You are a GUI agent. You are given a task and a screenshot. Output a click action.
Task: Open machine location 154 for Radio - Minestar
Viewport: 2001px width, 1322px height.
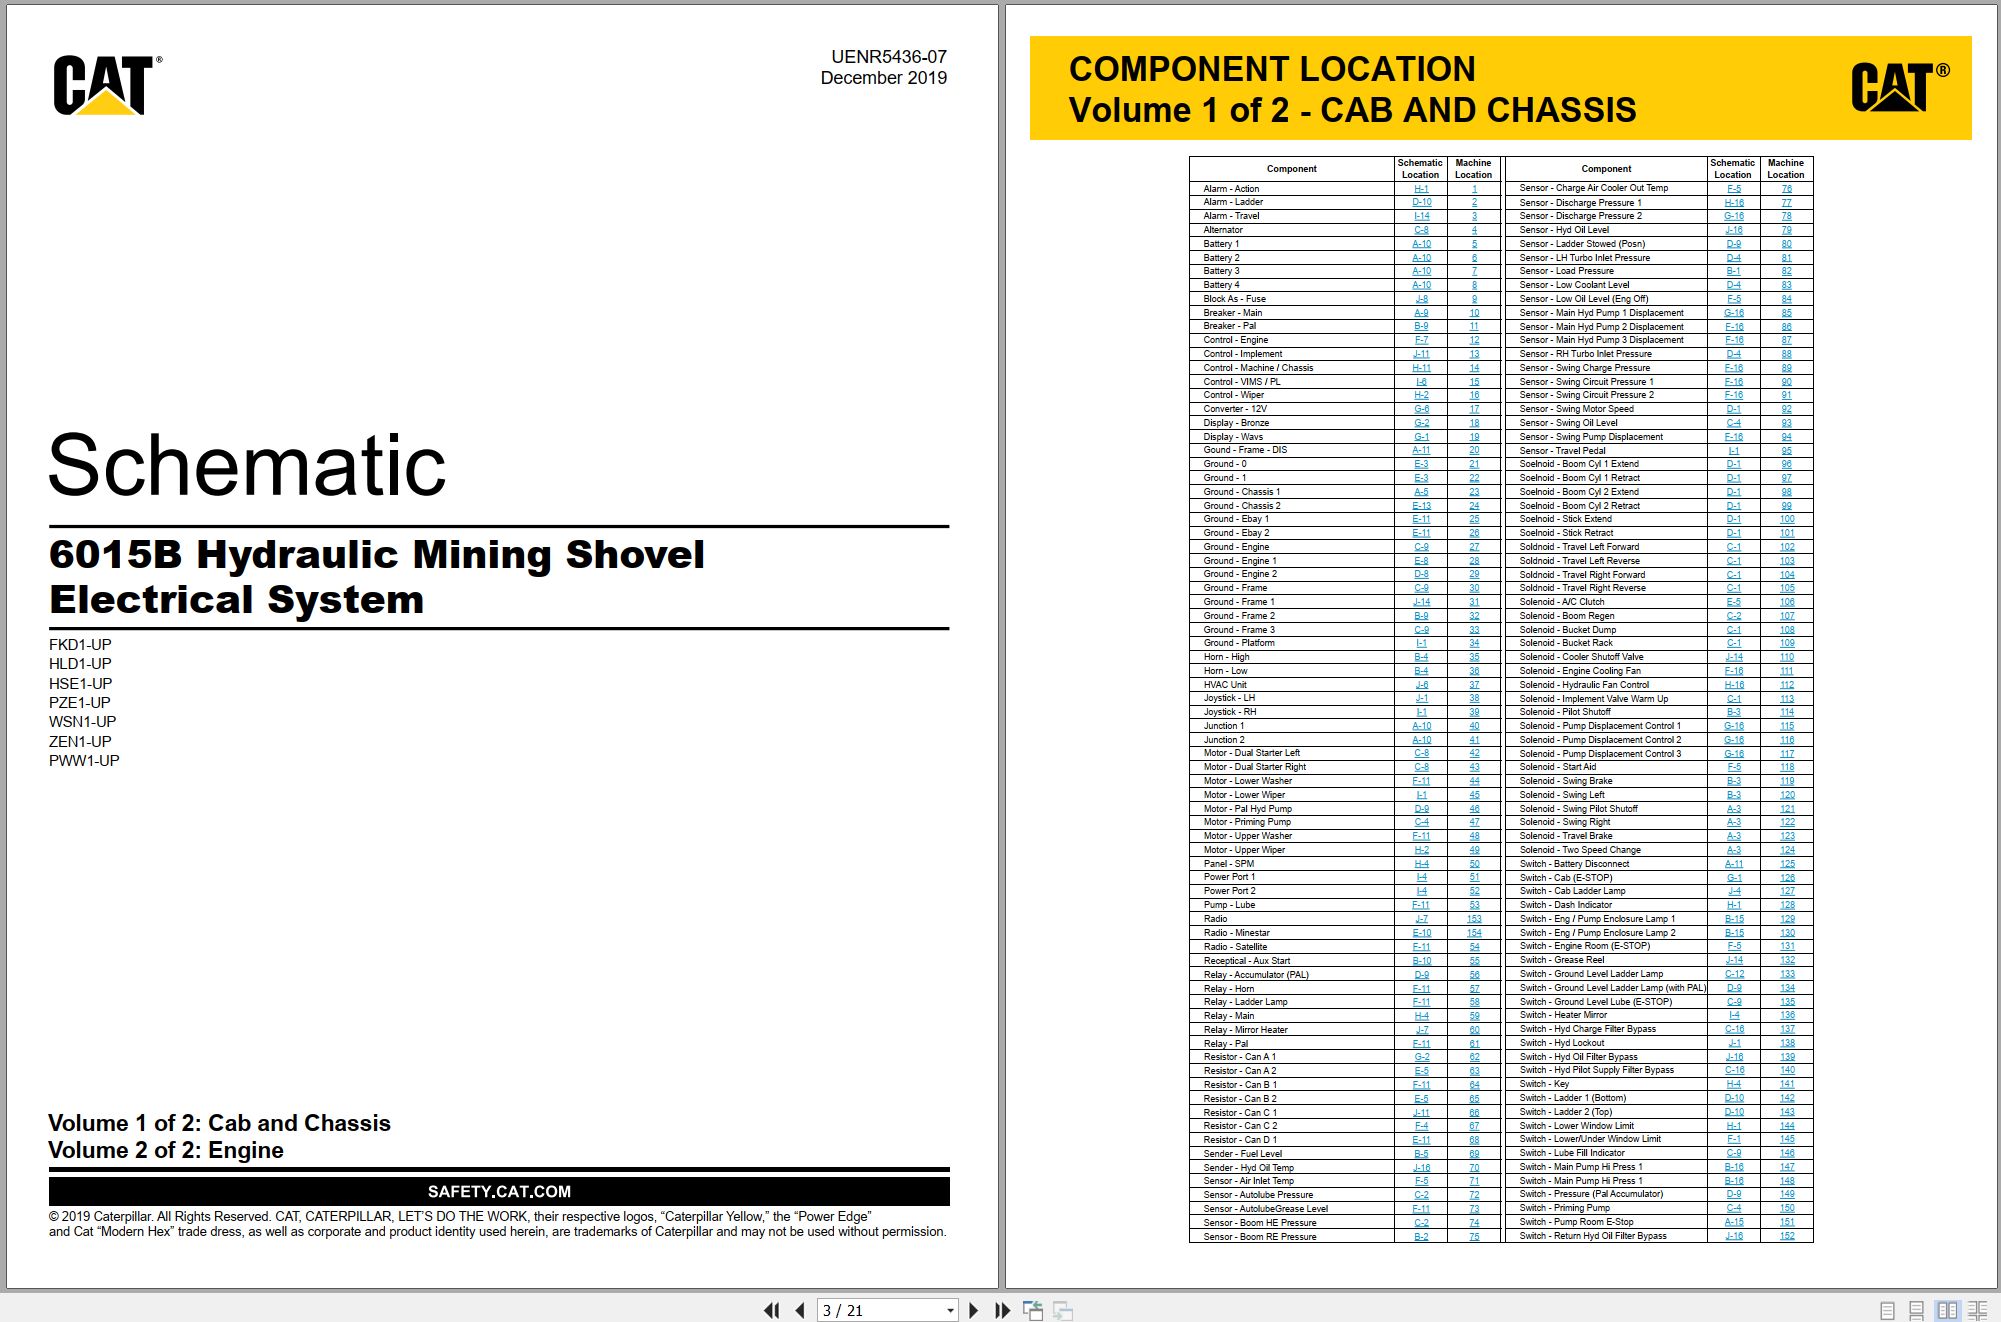[1474, 933]
